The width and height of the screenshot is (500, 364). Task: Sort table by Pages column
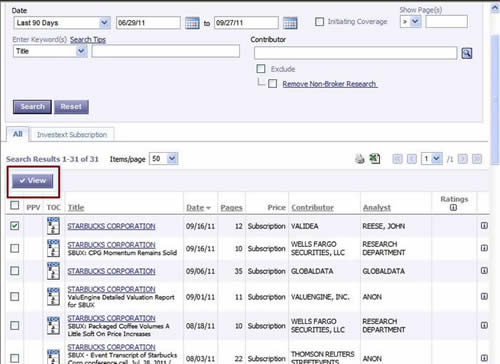[231, 208]
